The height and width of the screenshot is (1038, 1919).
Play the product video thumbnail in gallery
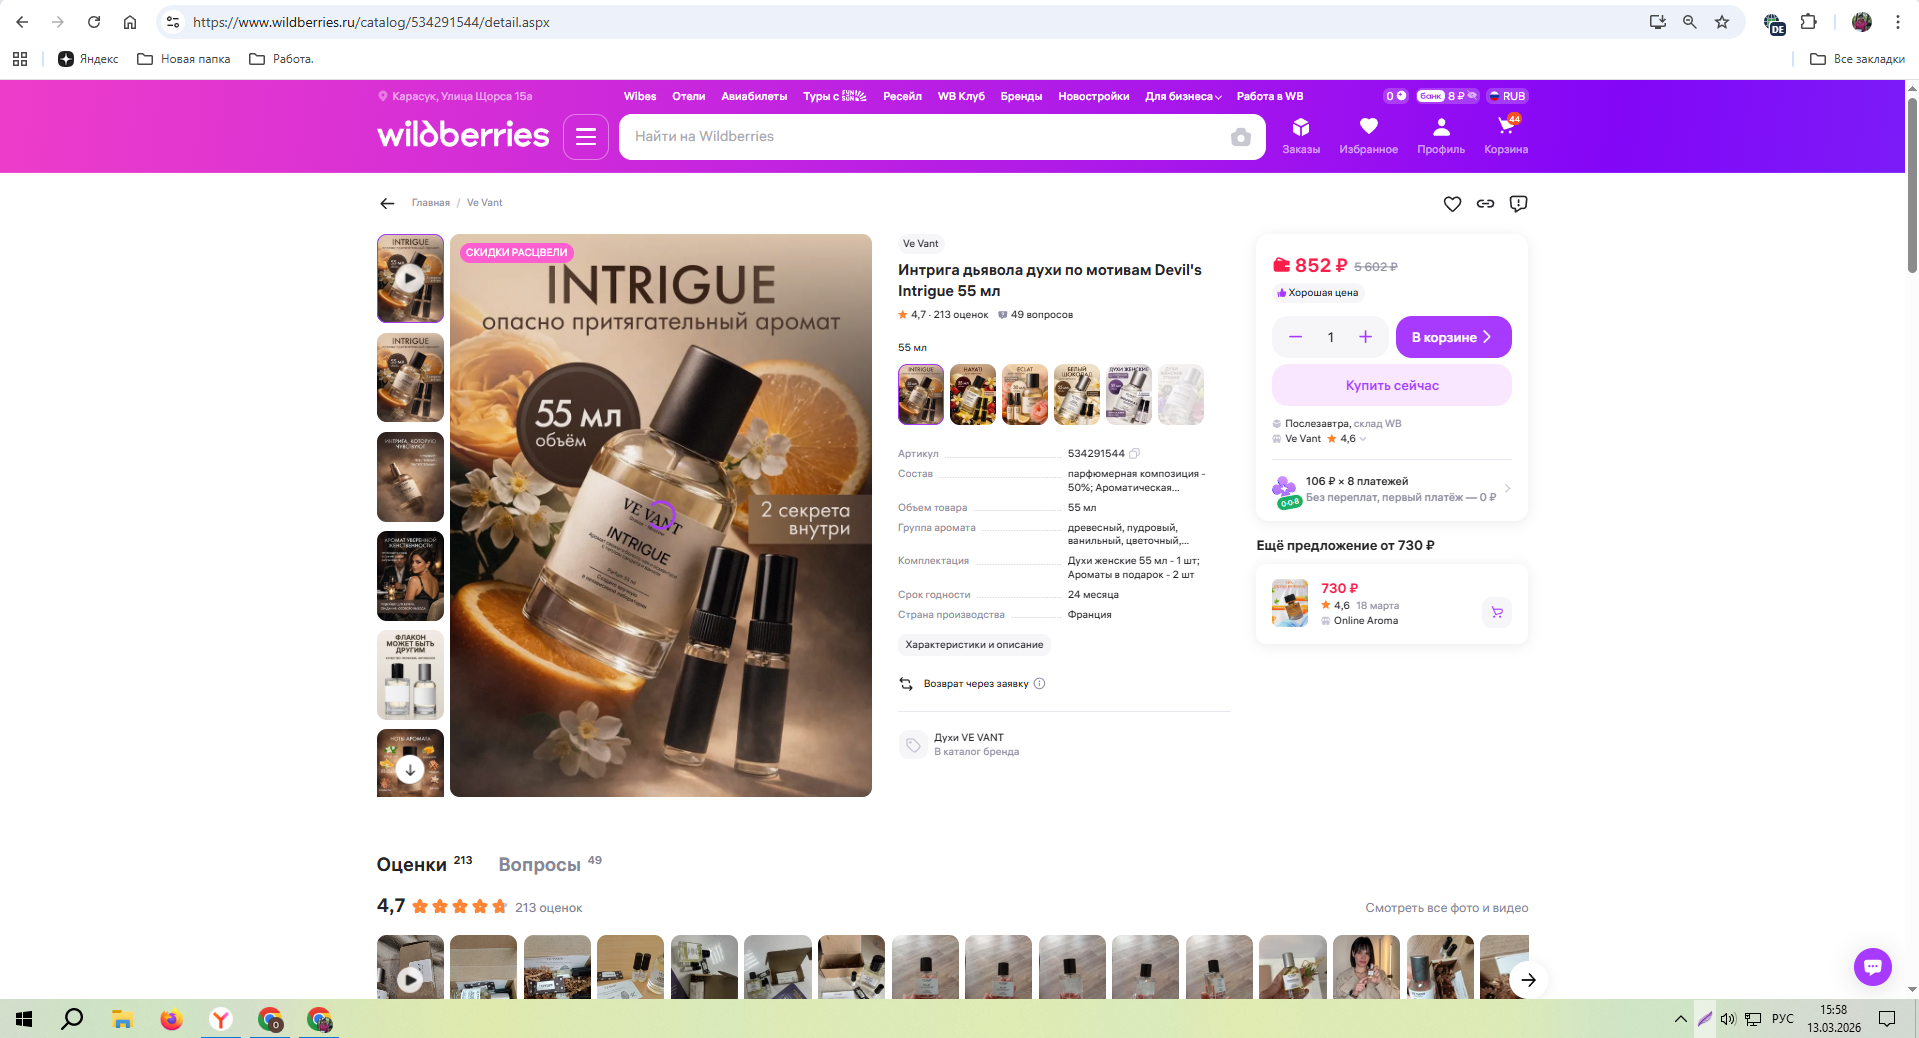pos(410,278)
